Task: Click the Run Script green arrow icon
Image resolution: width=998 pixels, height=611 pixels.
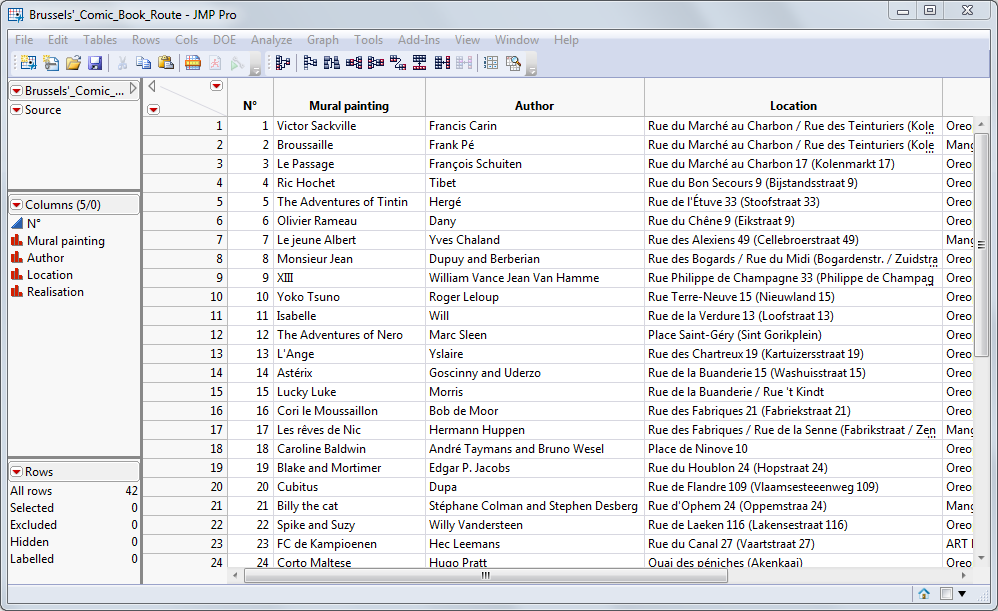Action: point(237,62)
